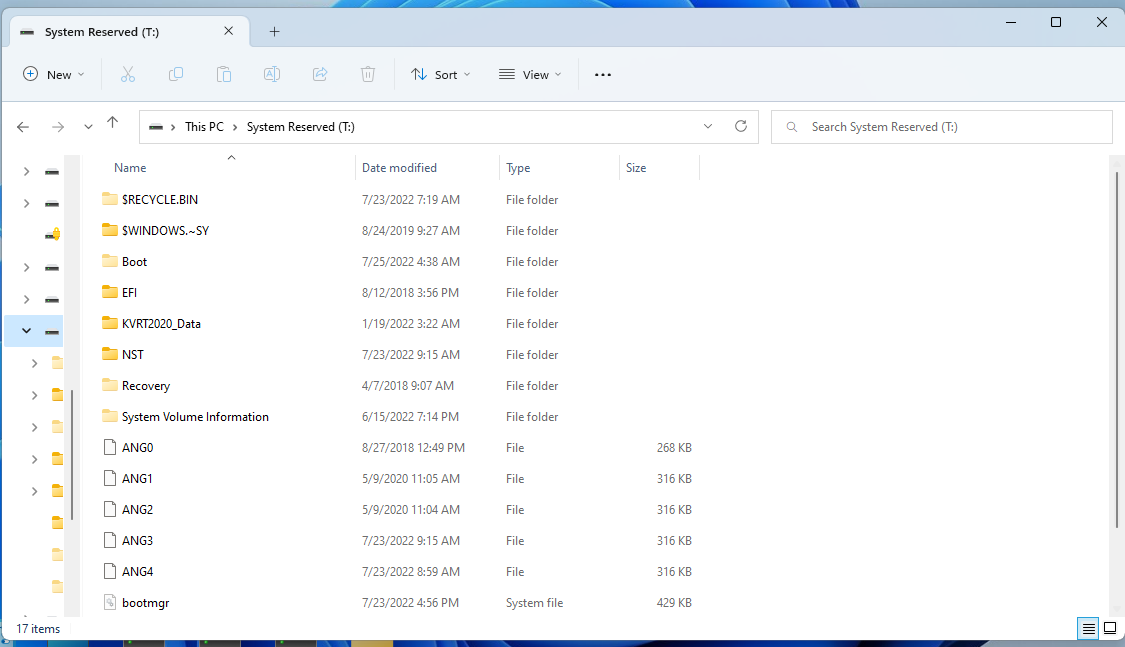Open the New item dropdown
Viewport: 1125px width, 647px height.
coord(54,75)
